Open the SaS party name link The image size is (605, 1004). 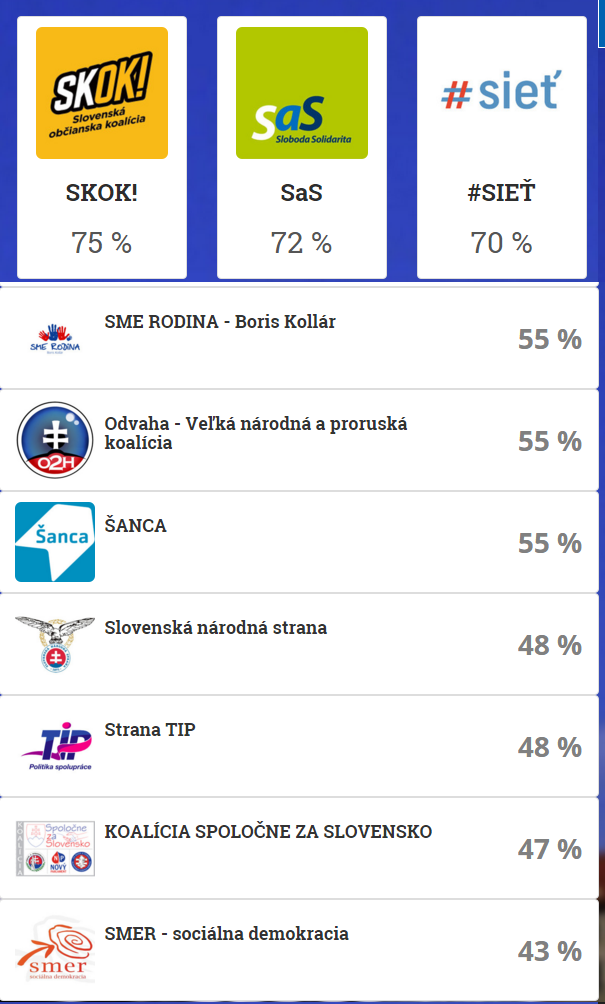tap(301, 193)
